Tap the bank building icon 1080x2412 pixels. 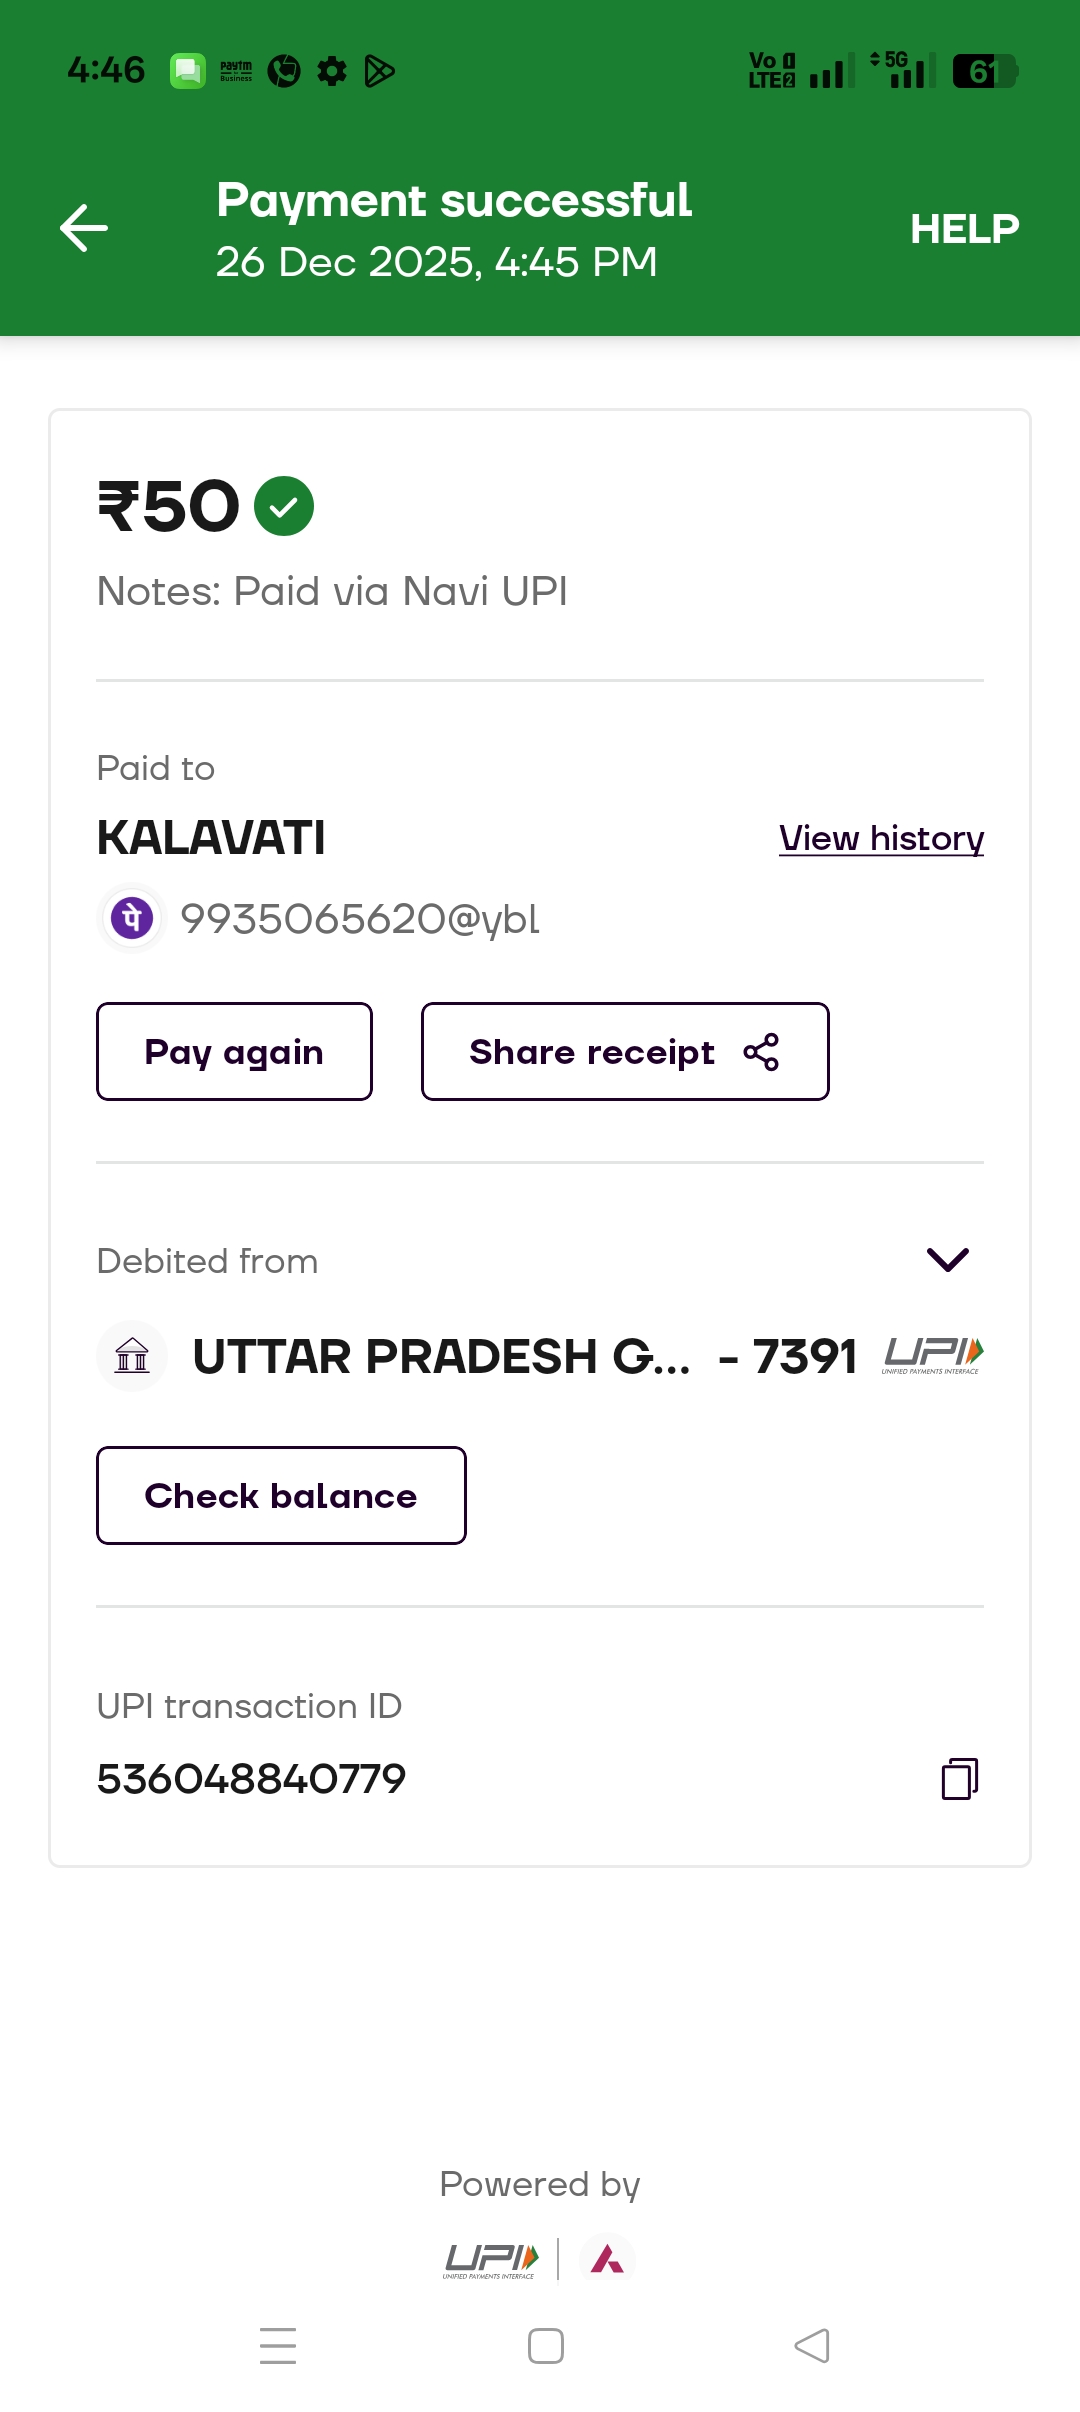click(x=132, y=1356)
